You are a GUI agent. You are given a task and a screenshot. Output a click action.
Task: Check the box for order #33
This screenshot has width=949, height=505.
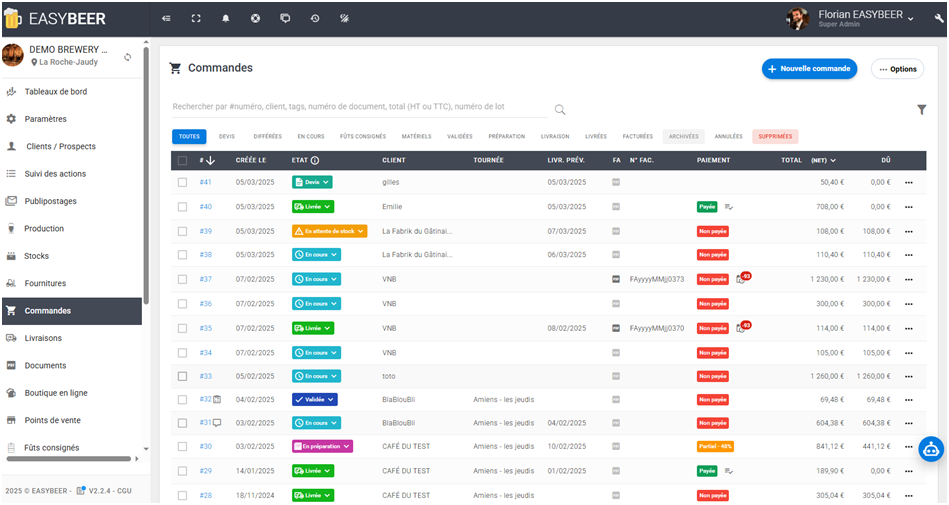coord(182,376)
